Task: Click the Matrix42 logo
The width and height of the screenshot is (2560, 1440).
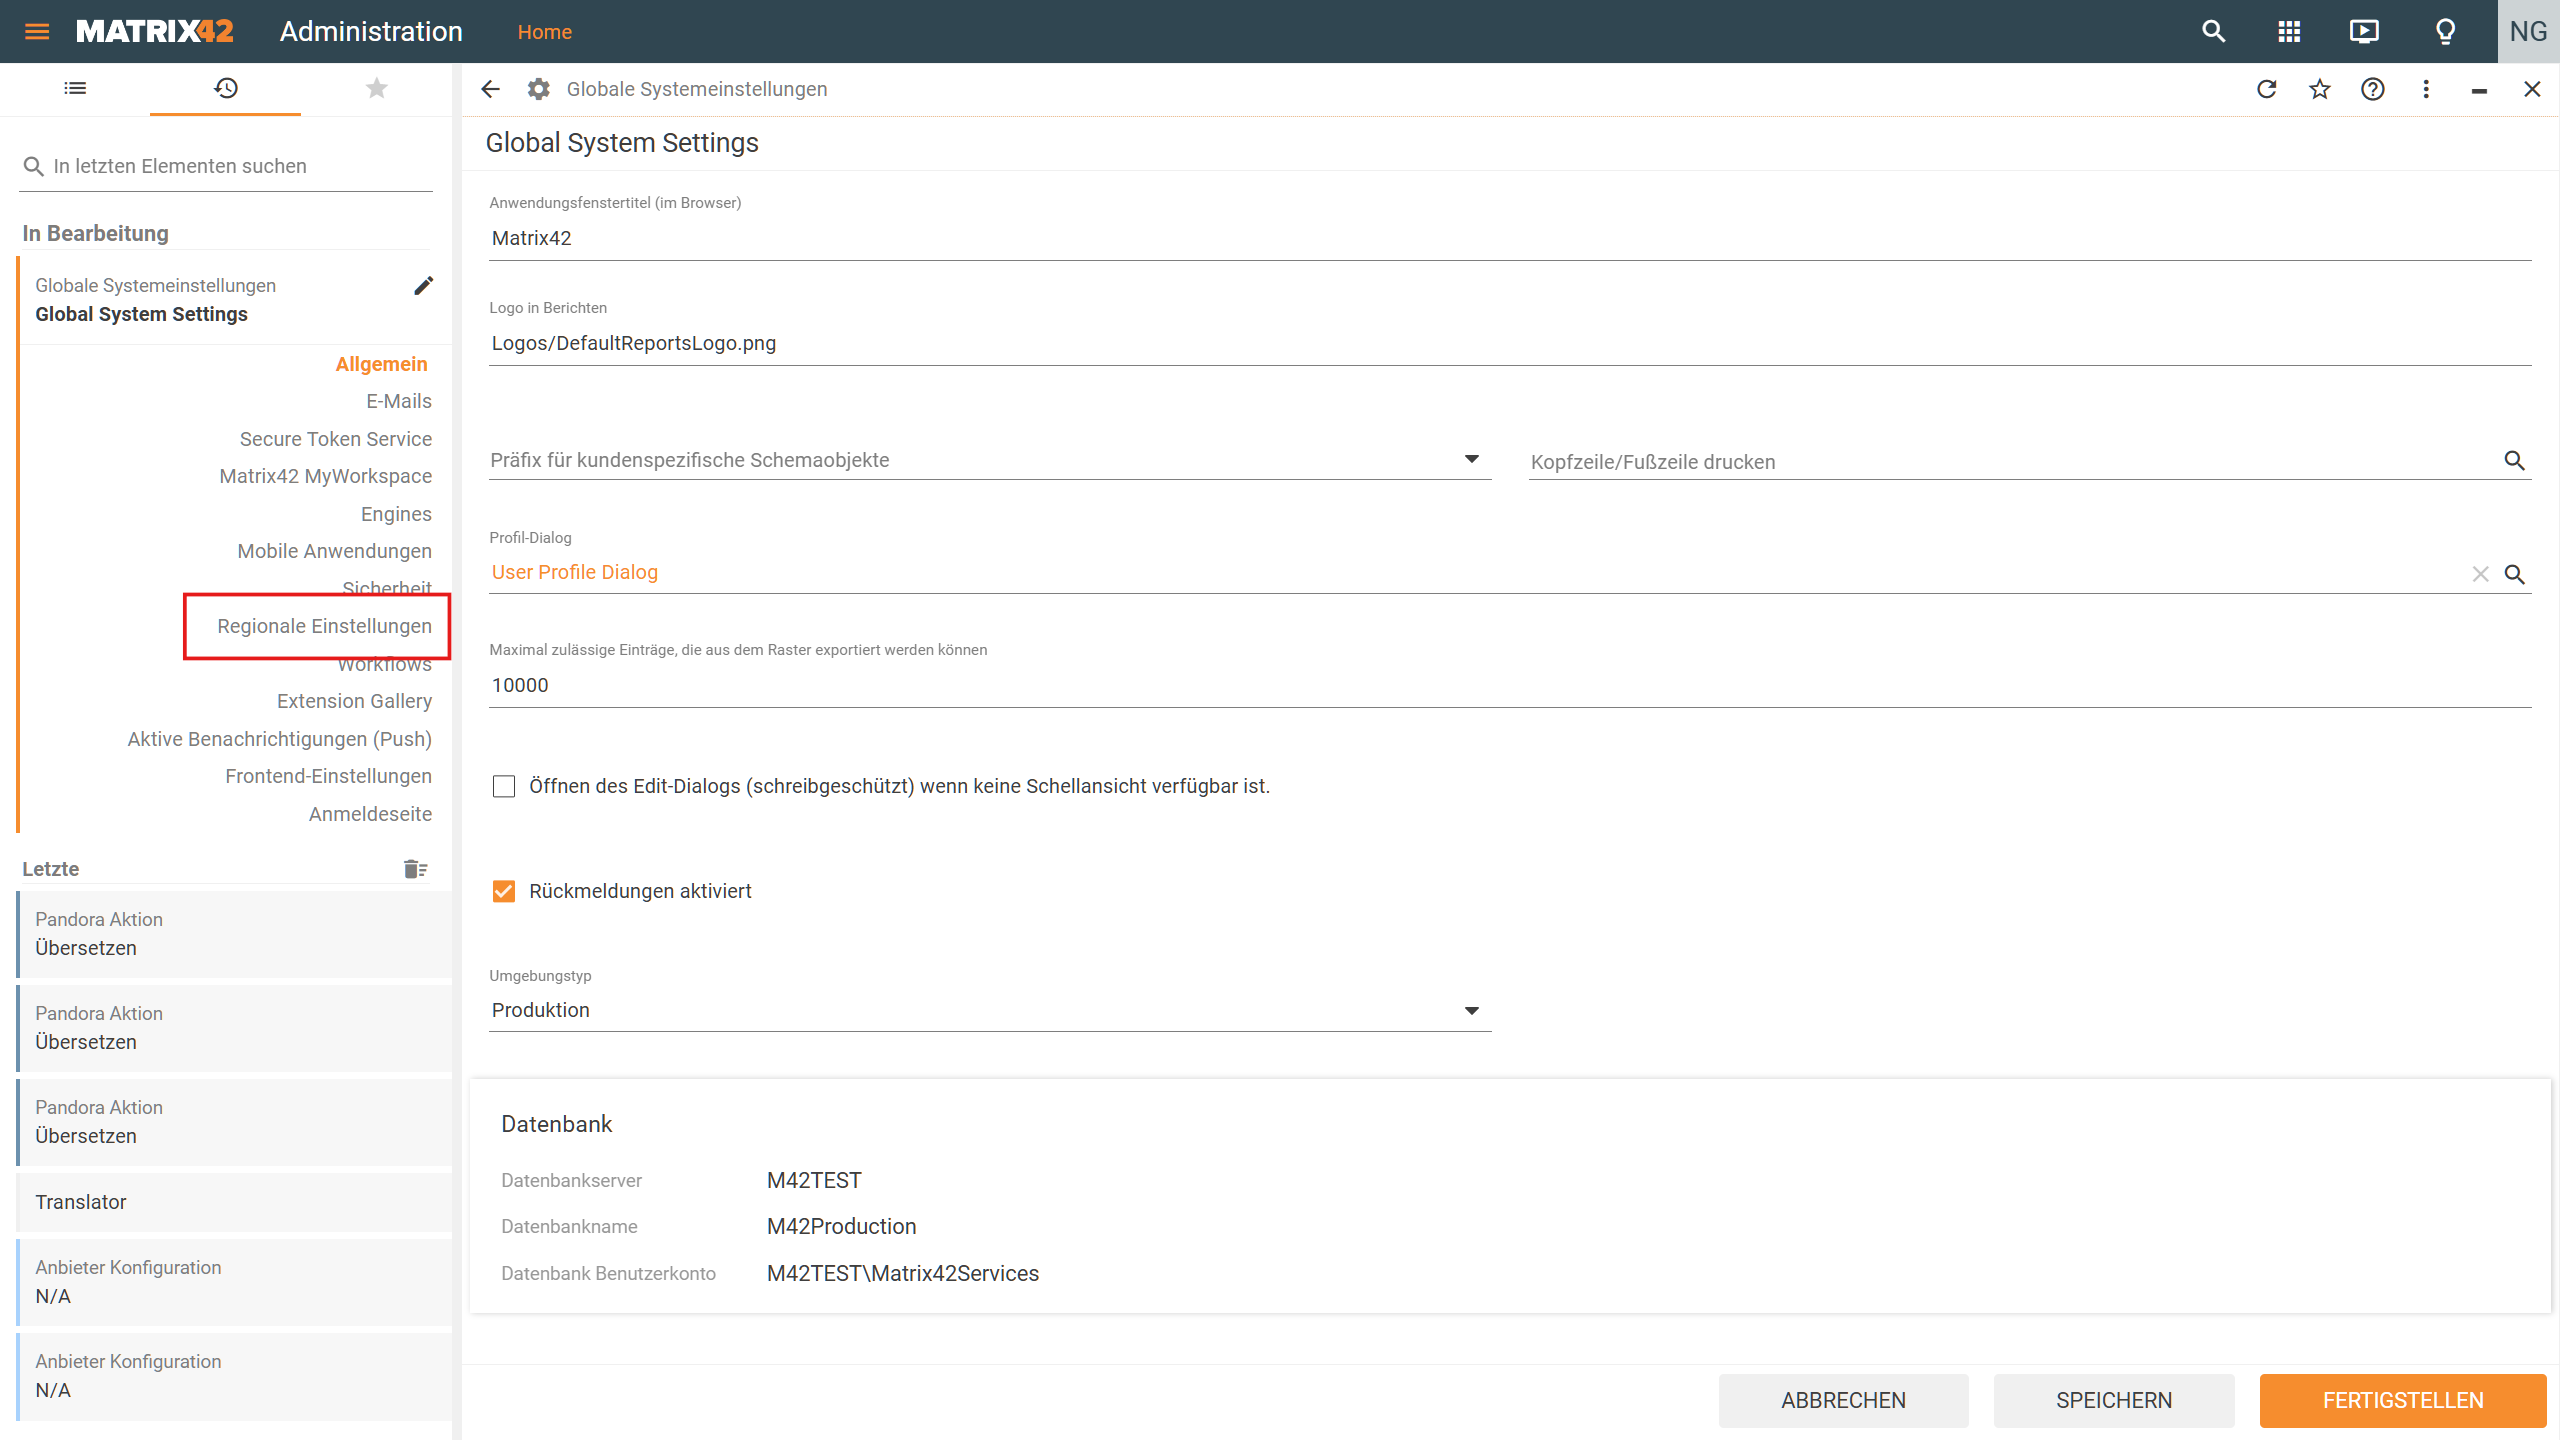Action: click(155, 31)
